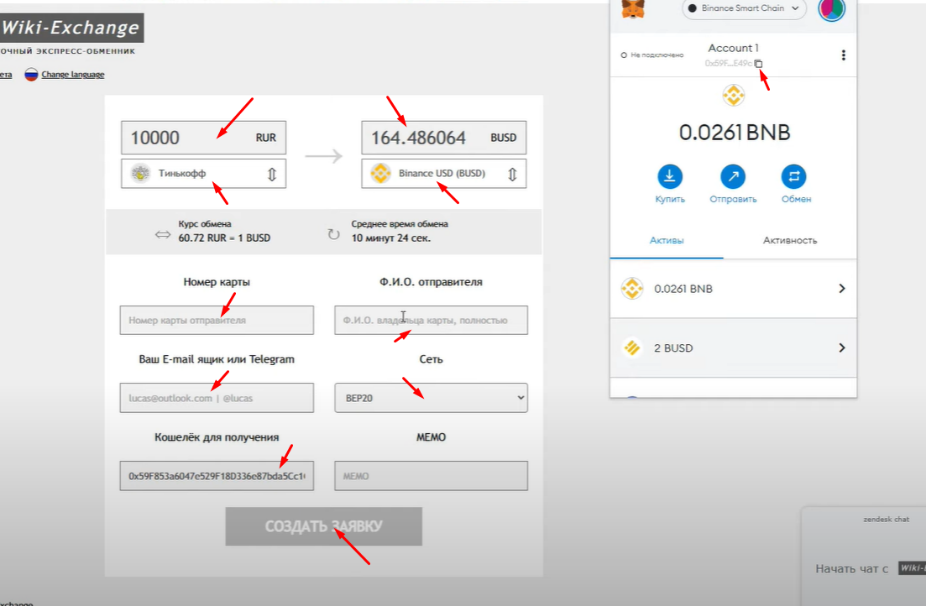Viewport: 926px width, 606px height.
Task: Click the Обмен (Swap) icon
Action: click(794, 176)
